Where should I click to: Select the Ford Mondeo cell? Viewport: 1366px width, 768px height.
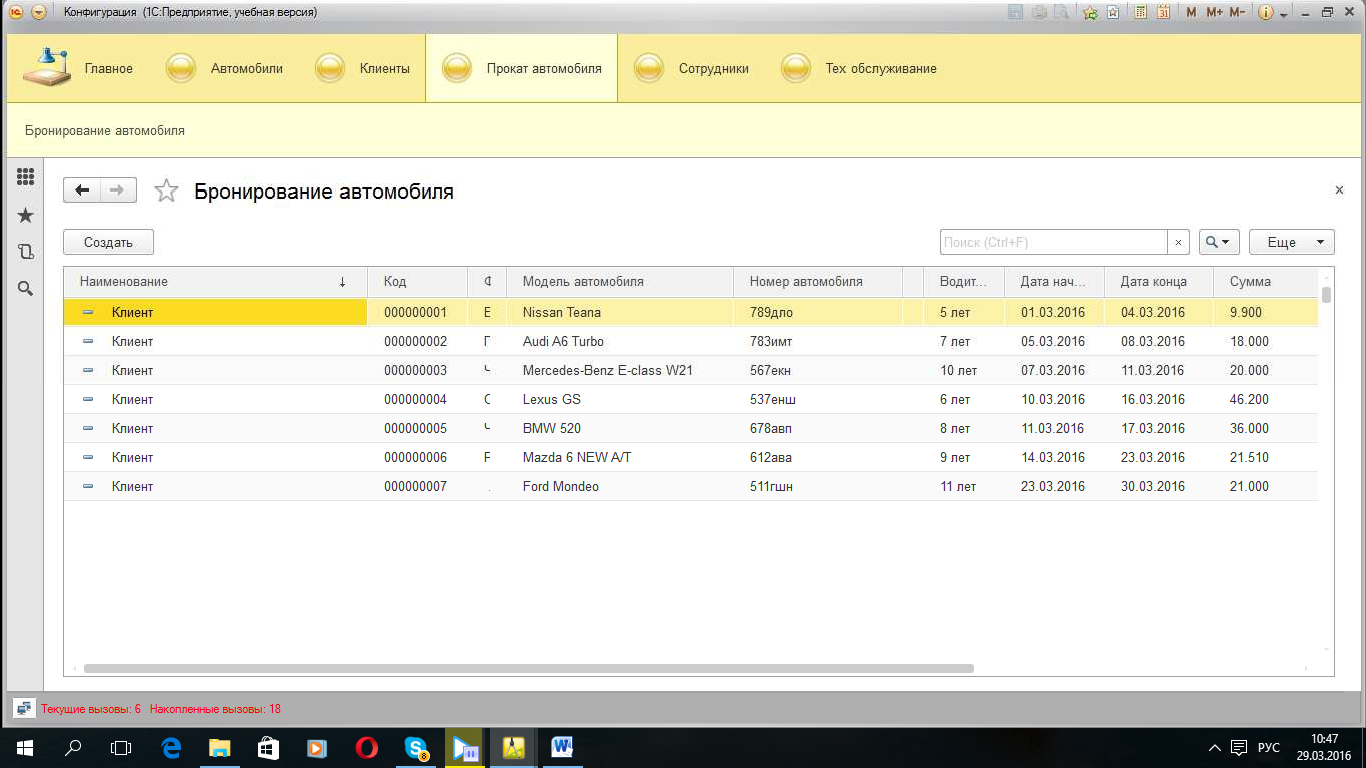click(620, 486)
